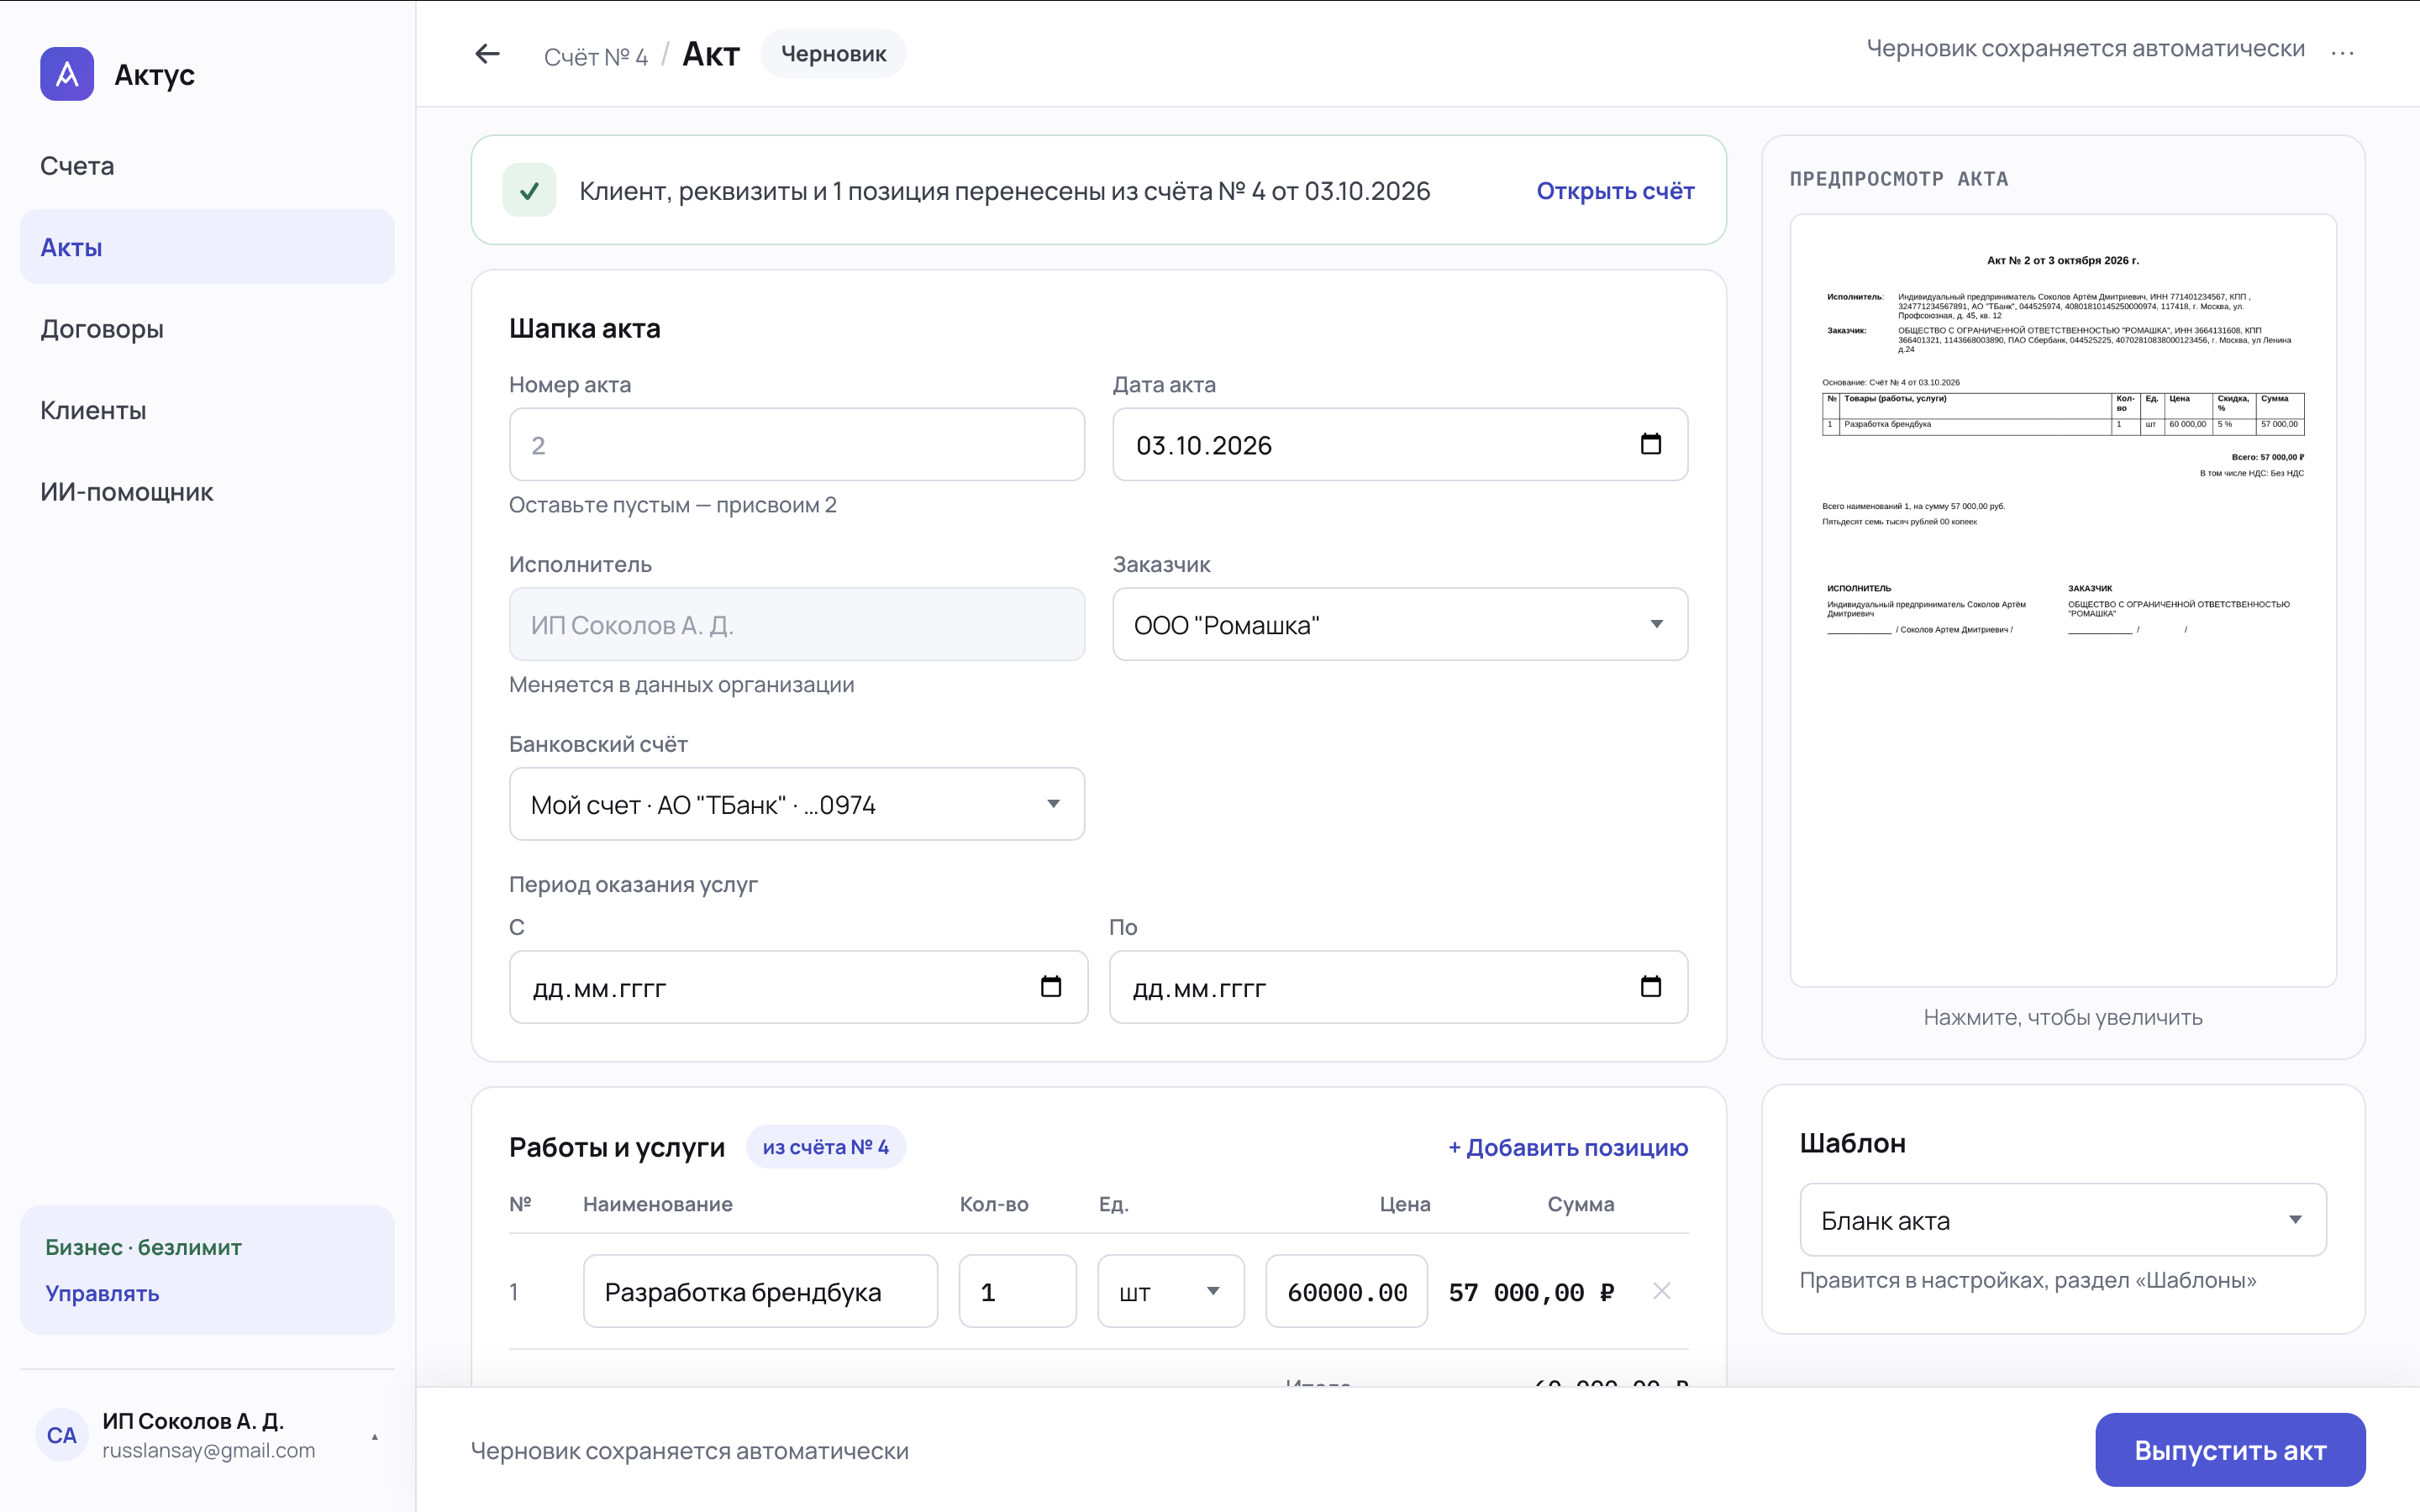
Task: Click the Черновик status badge
Action: click(x=833, y=54)
